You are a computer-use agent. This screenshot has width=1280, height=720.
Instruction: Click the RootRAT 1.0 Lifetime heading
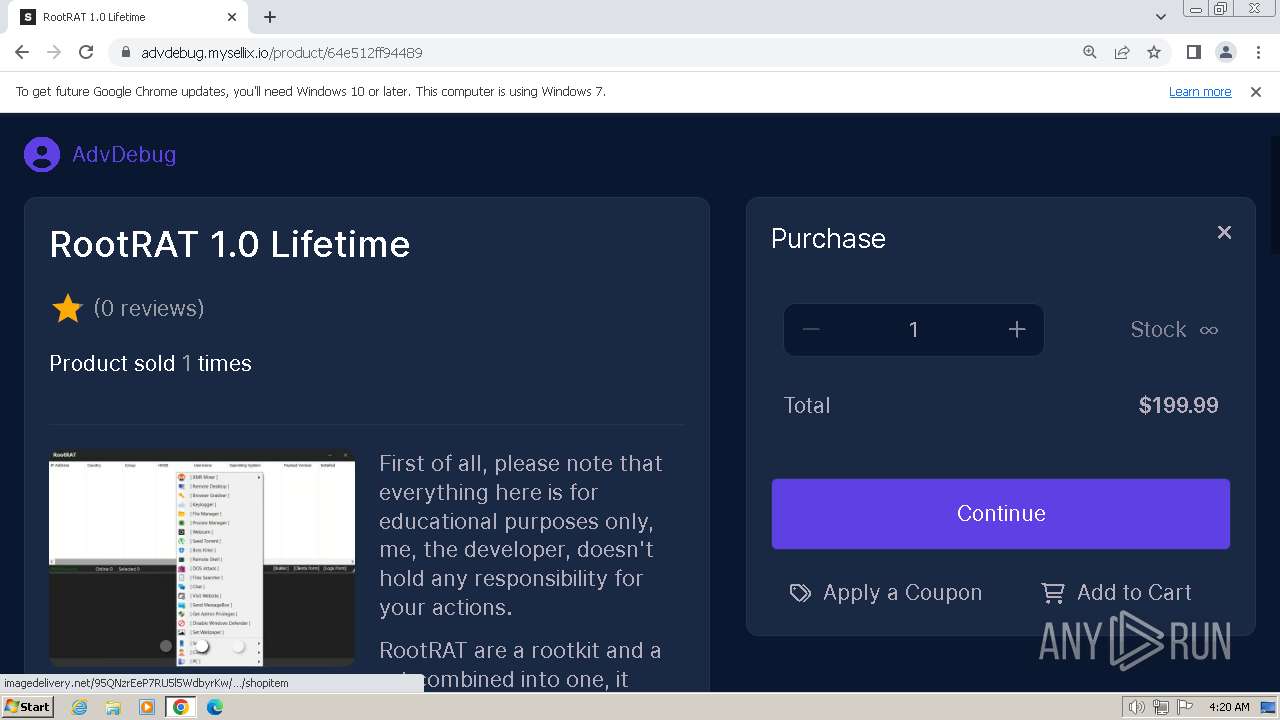tap(230, 244)
